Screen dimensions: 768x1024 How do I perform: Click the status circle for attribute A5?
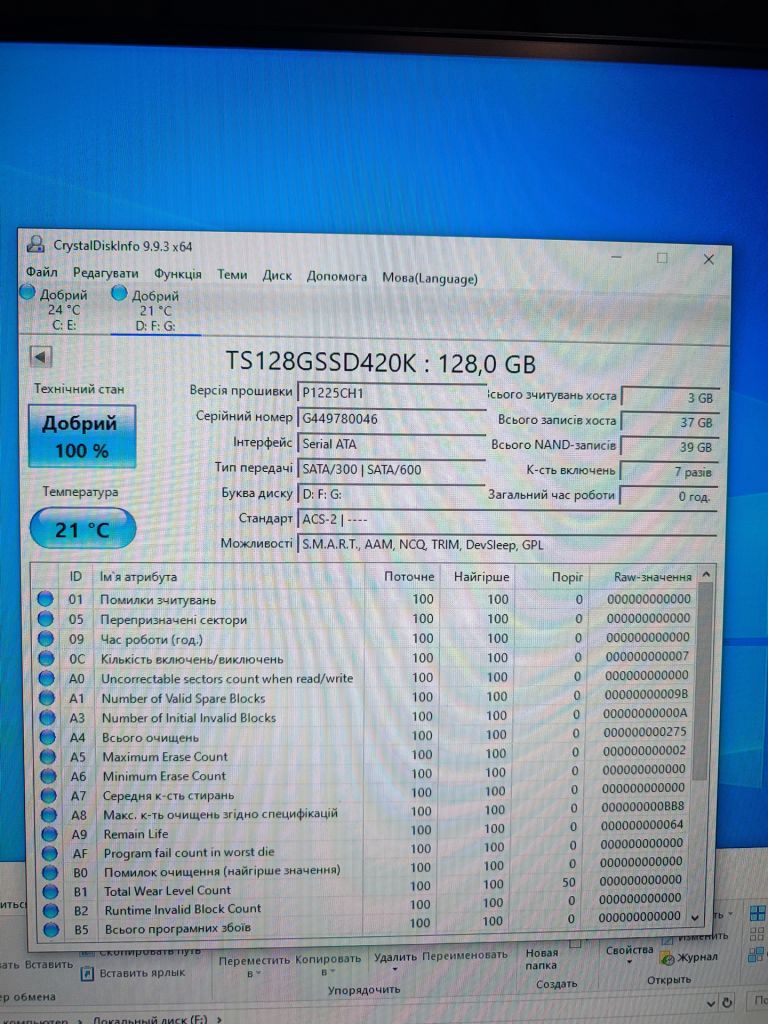[48, 756]
